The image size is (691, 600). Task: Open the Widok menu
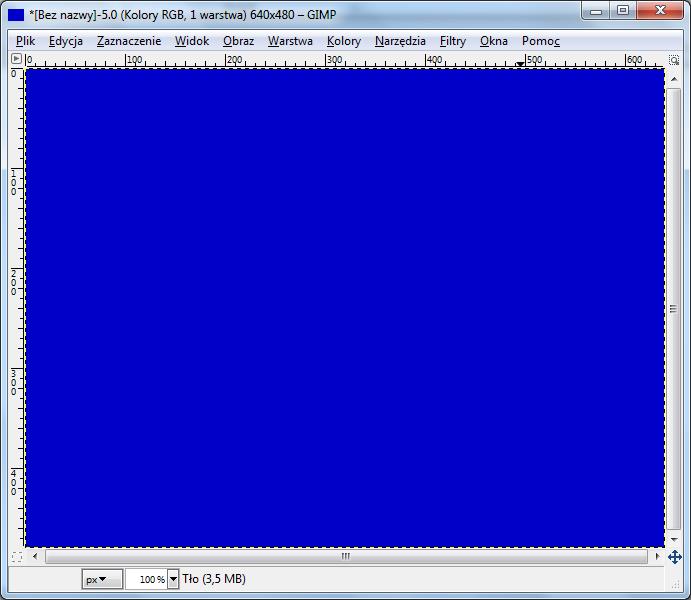pos(192,41)
